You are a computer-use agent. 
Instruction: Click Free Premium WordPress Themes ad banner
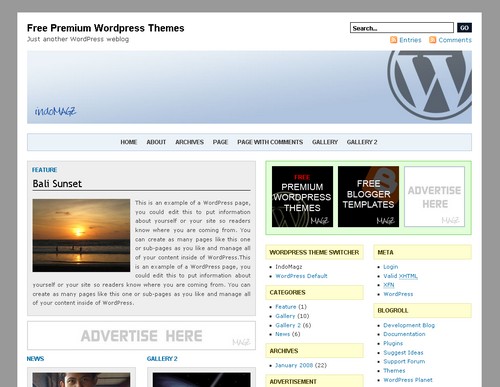[302, 197]
